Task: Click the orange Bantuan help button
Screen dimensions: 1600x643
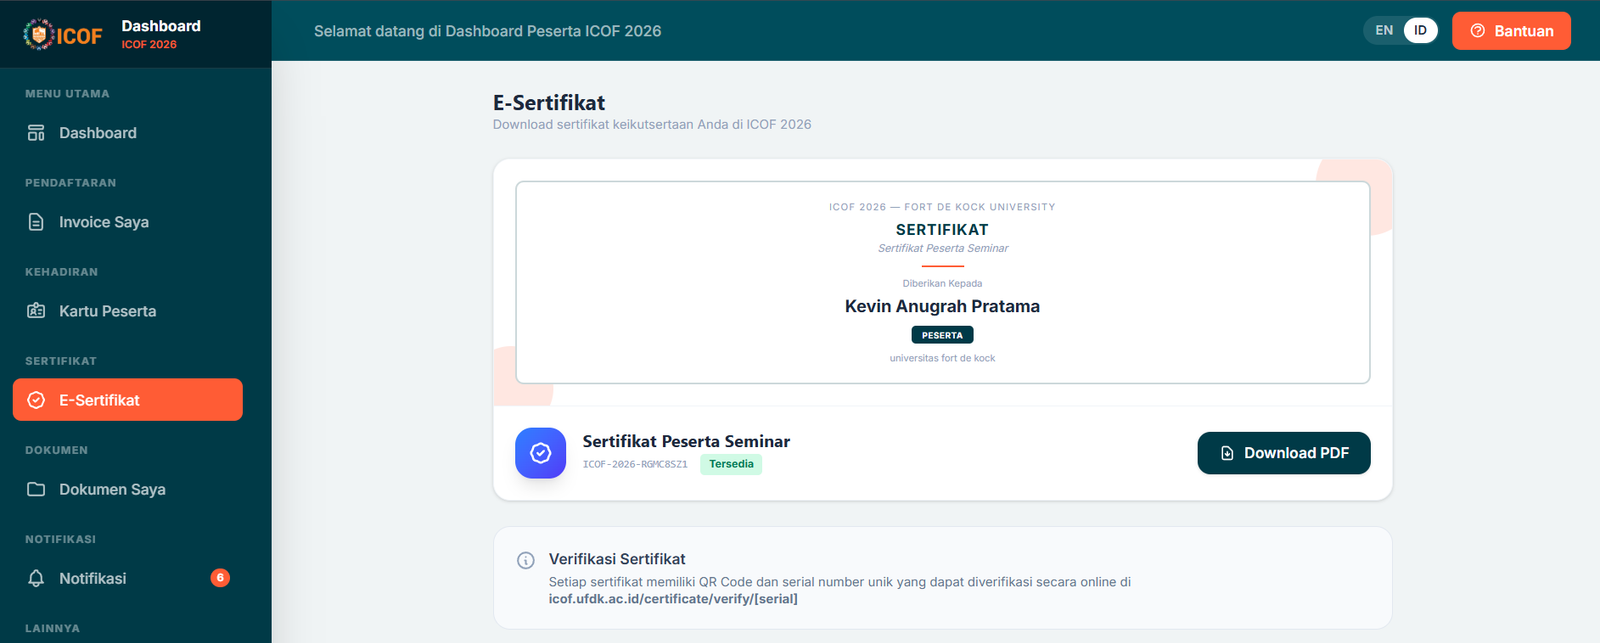Action: point(1511,31)
